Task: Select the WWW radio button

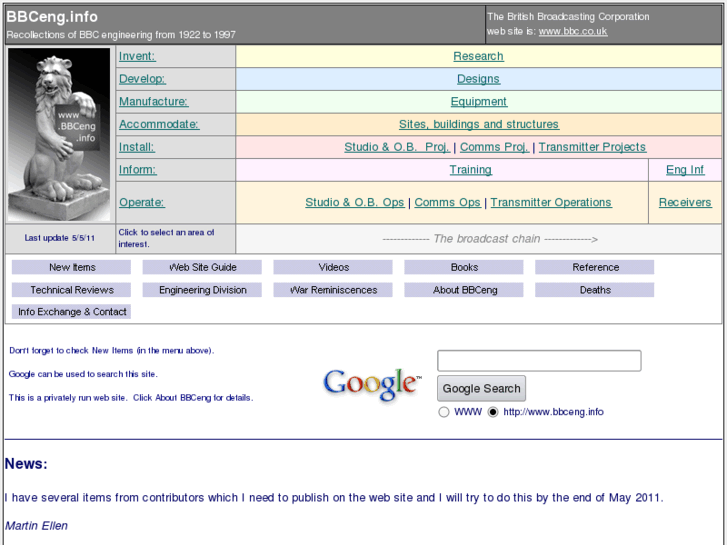Action: coord(444,412)
